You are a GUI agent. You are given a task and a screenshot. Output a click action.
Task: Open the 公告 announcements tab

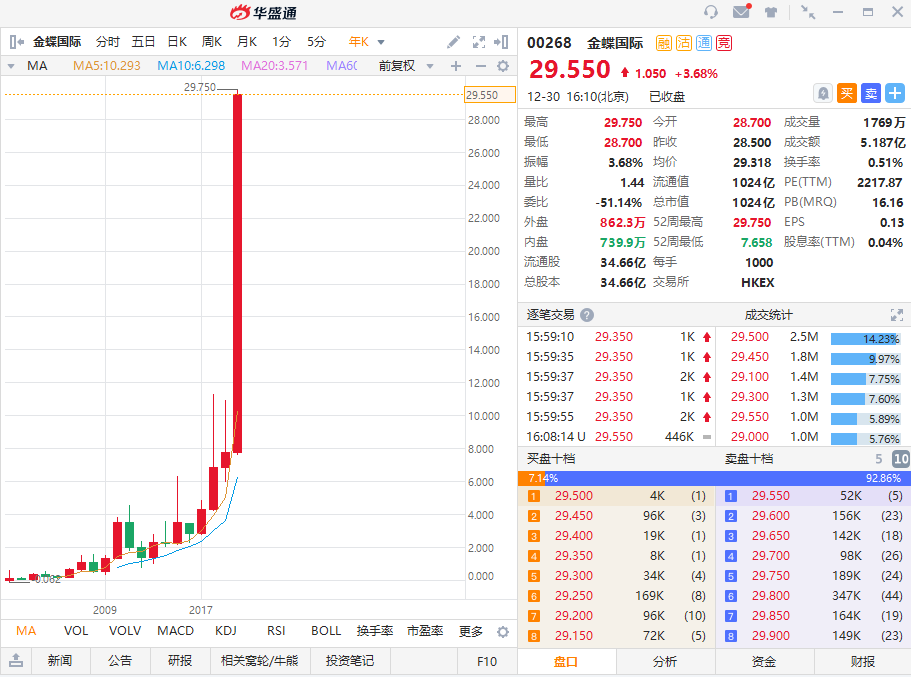pyautogui.click(x=120, y=661)
